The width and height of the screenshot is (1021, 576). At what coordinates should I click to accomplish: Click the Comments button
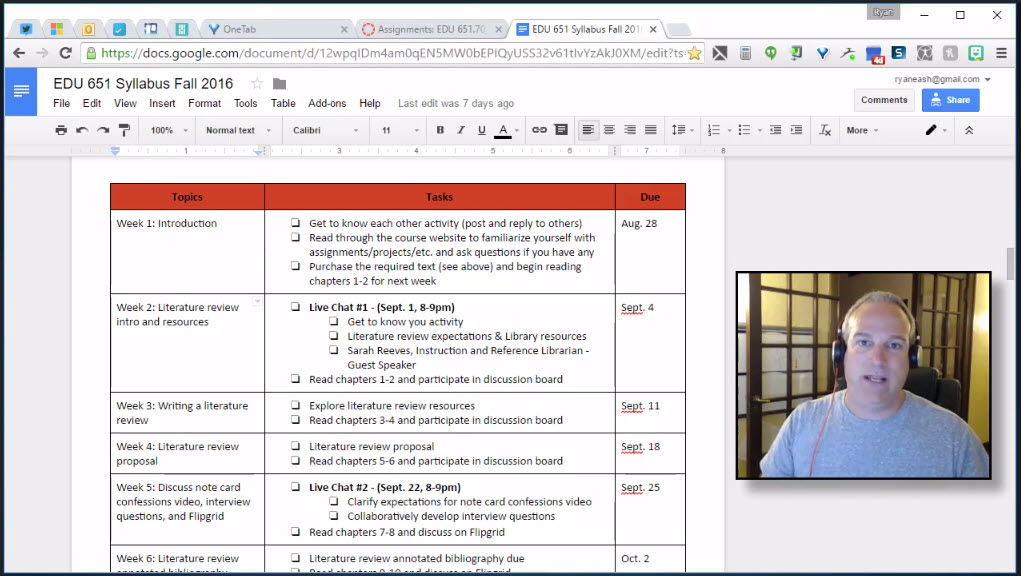click(x=884, y=100)
